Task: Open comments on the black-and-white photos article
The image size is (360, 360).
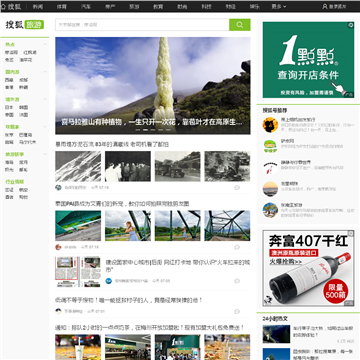Action: pyautogui.click(x=237, y=188)
